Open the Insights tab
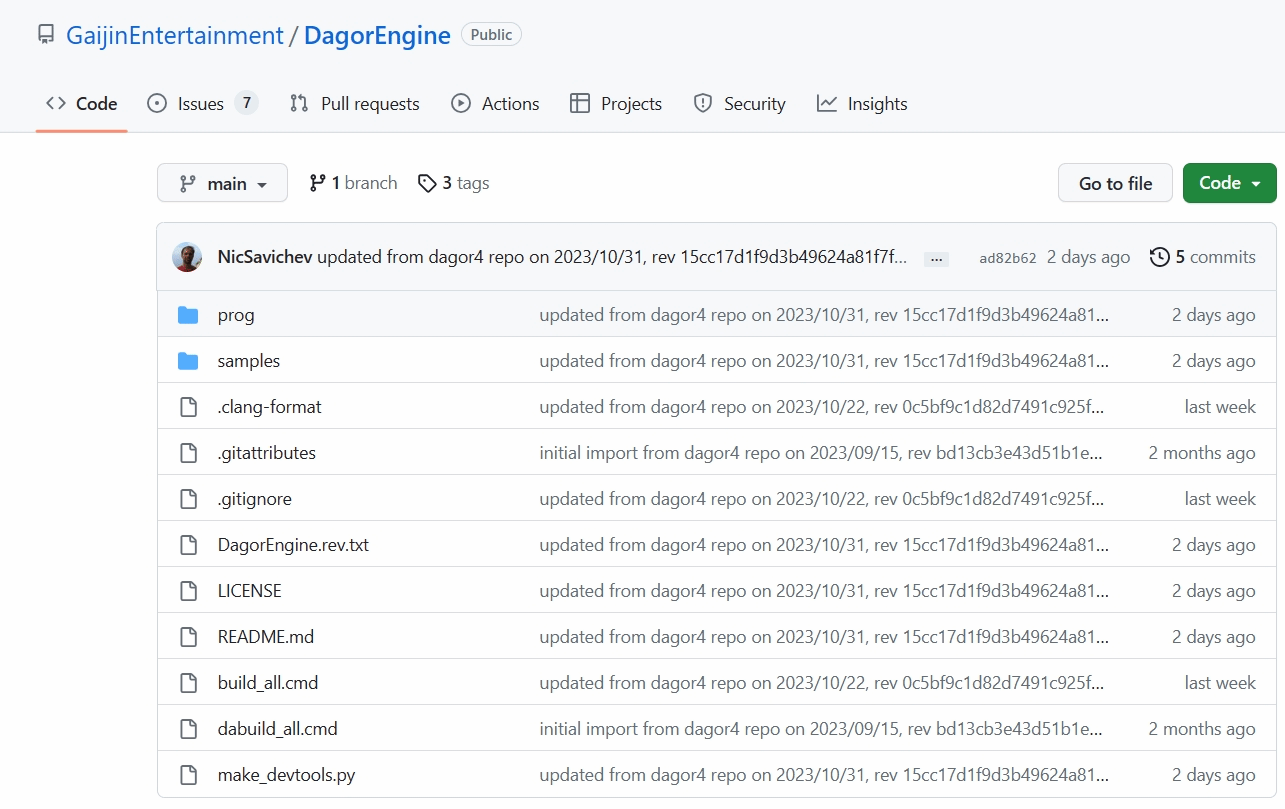This screenshot has width=1285, height=809. (862, 103)
